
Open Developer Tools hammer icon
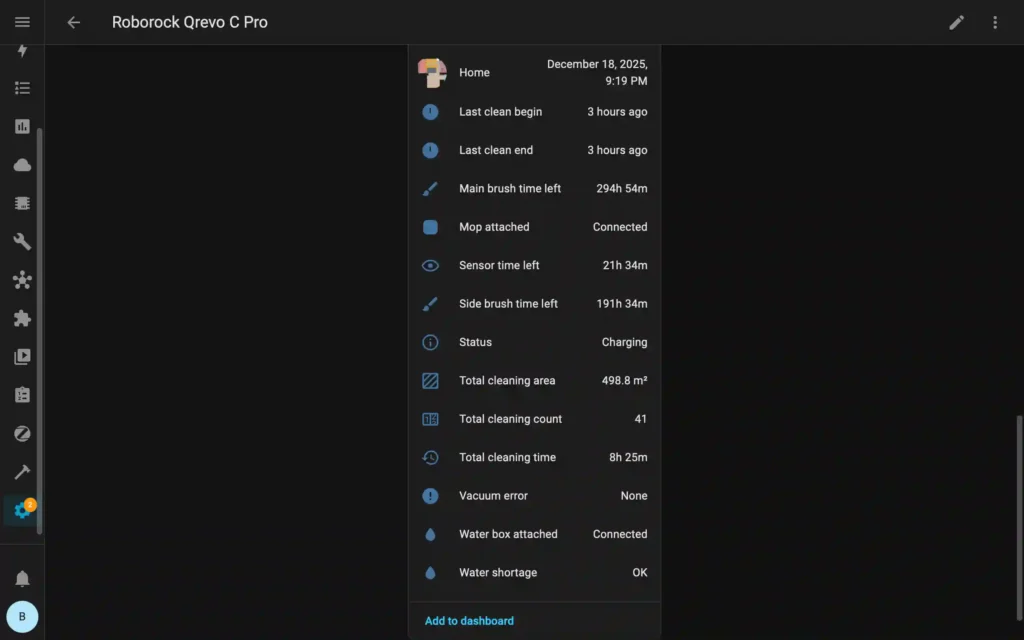22,471
